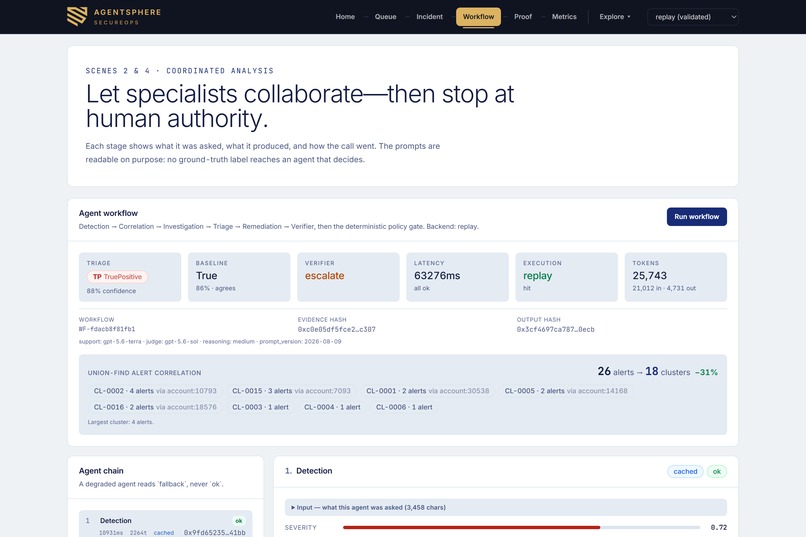806x537 pixels.
Task: Click the hash 0x9fd65235…41bb
Action: [214, 533]
